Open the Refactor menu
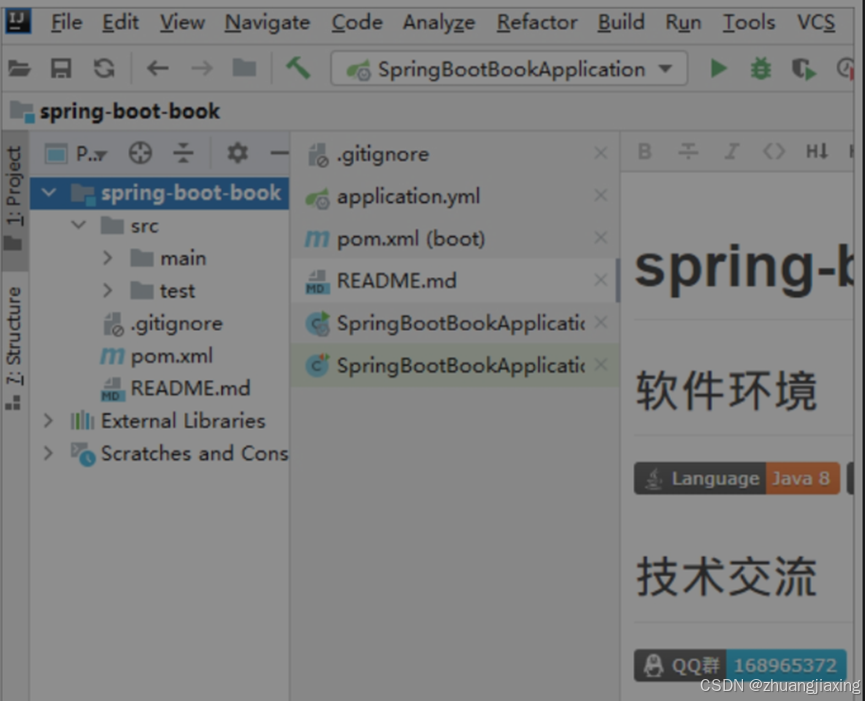 537,23
